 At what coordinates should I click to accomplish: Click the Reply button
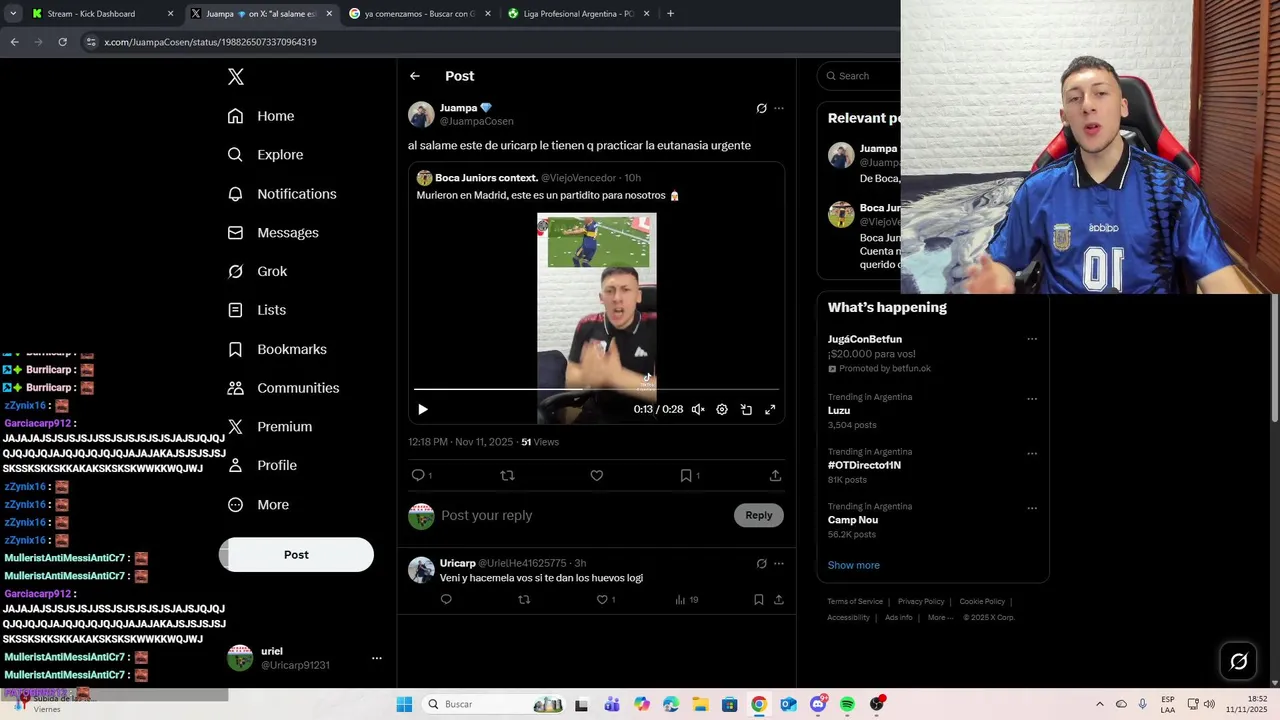tap(759, 516)
